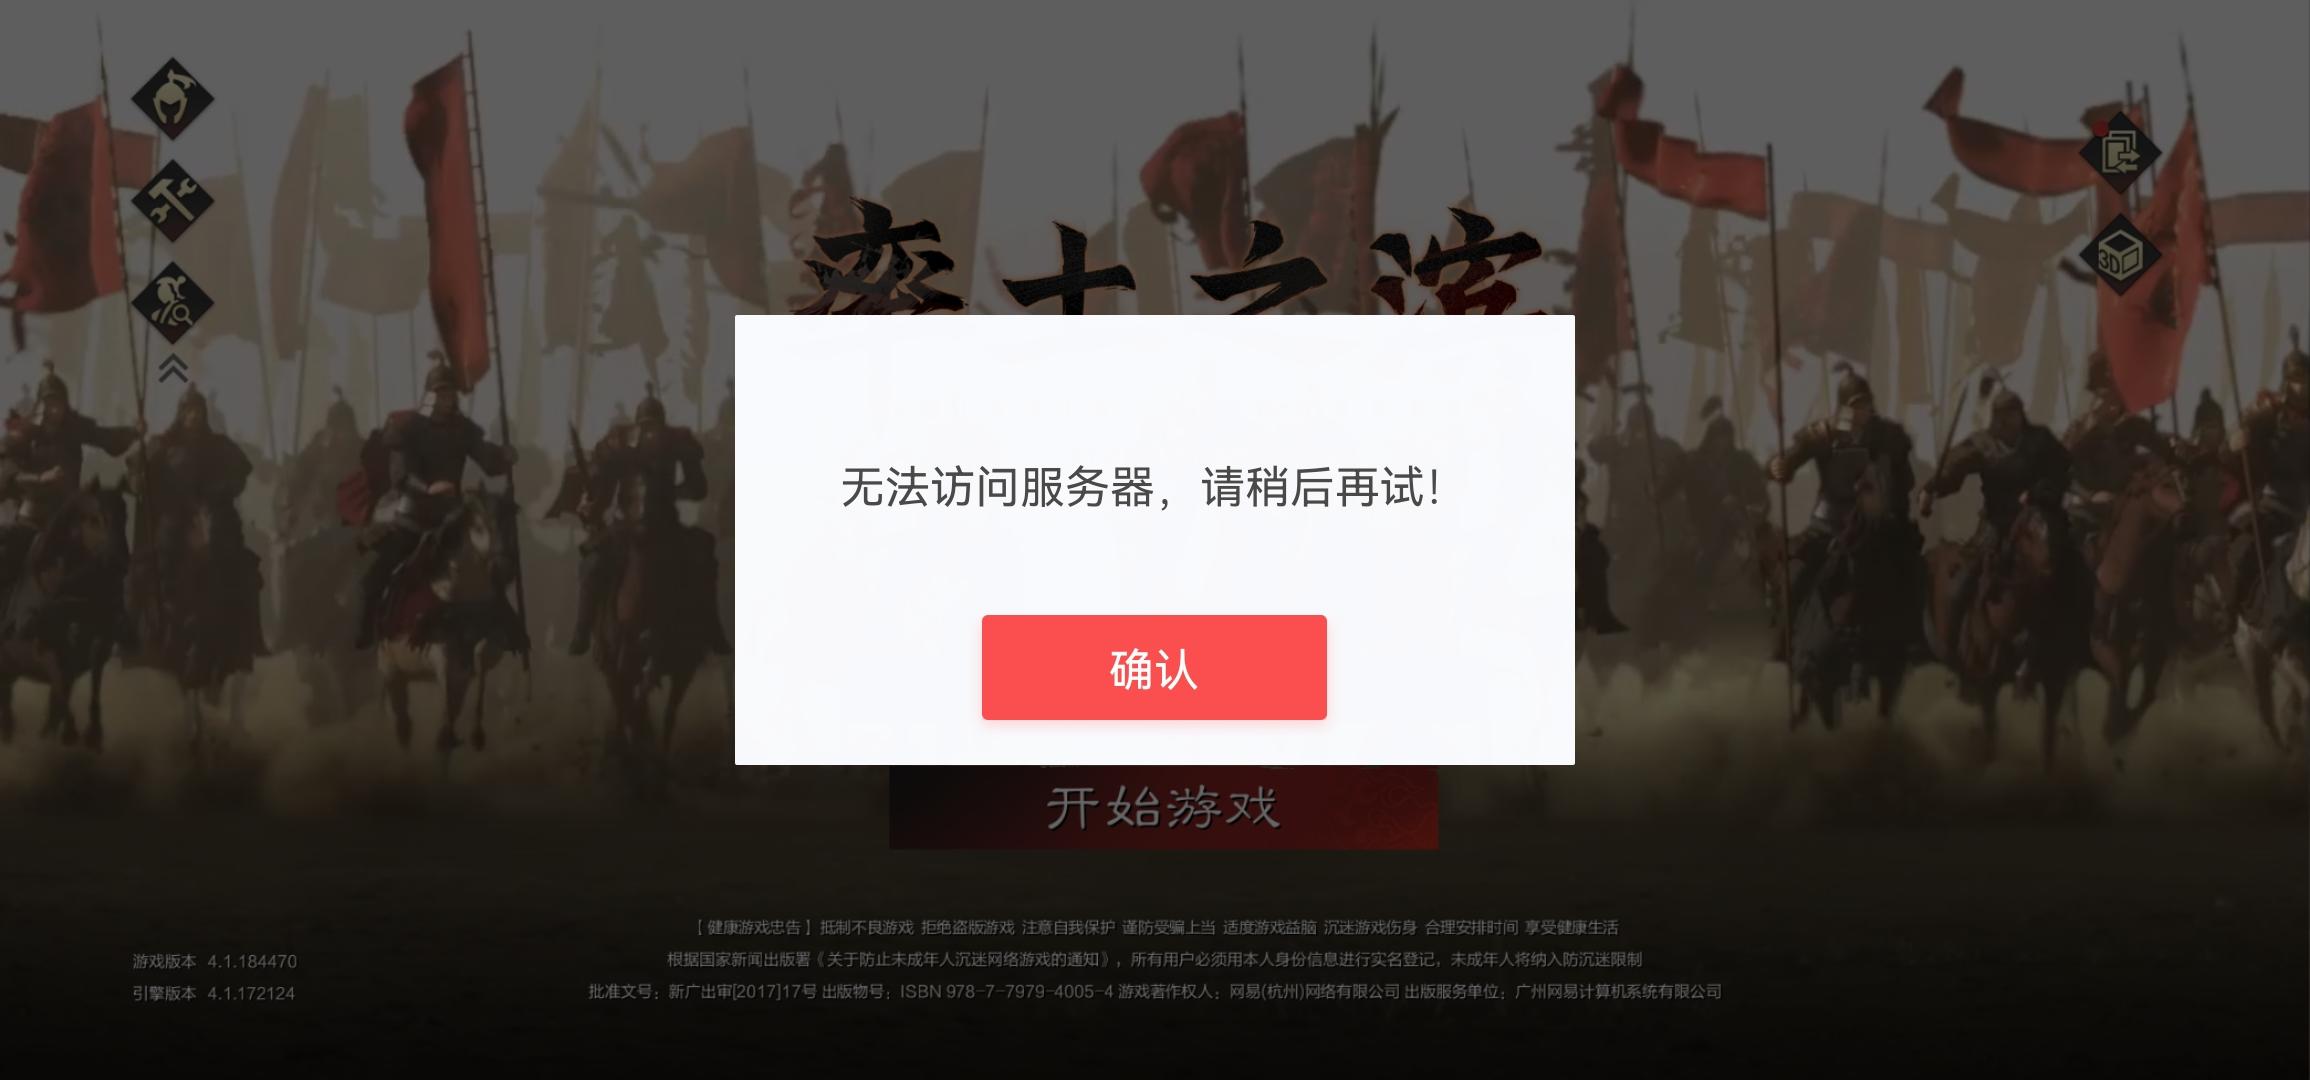The width and height of the screenshot is (2310, 1080).
Task: Toggle the 3D cube display mode icon
Action: pos(2120,254)
